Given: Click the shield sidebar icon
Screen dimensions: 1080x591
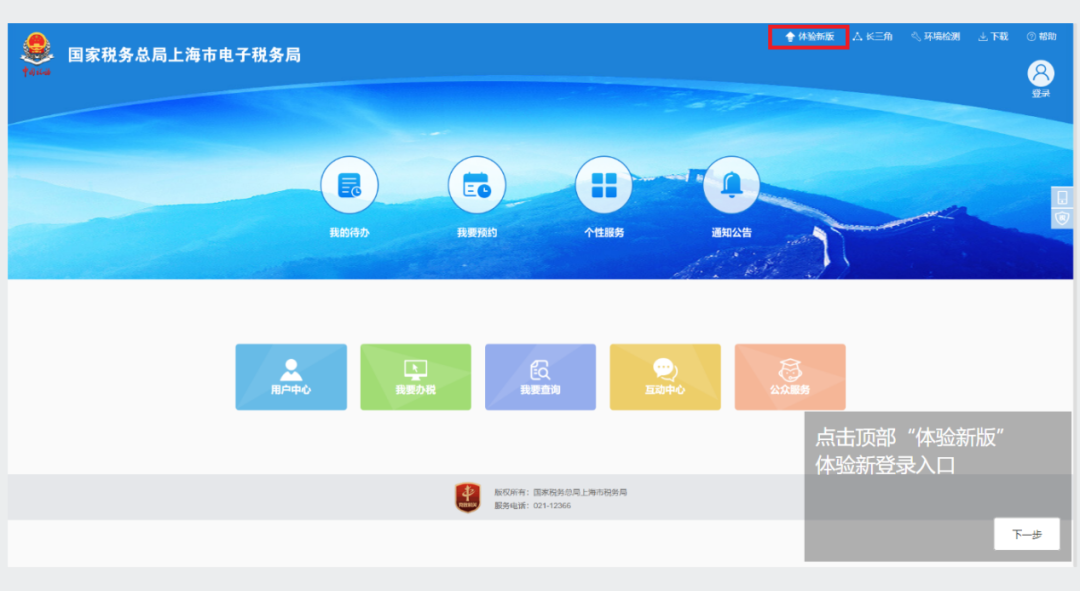Looking at the screenshot, I should click(1062, 218).
